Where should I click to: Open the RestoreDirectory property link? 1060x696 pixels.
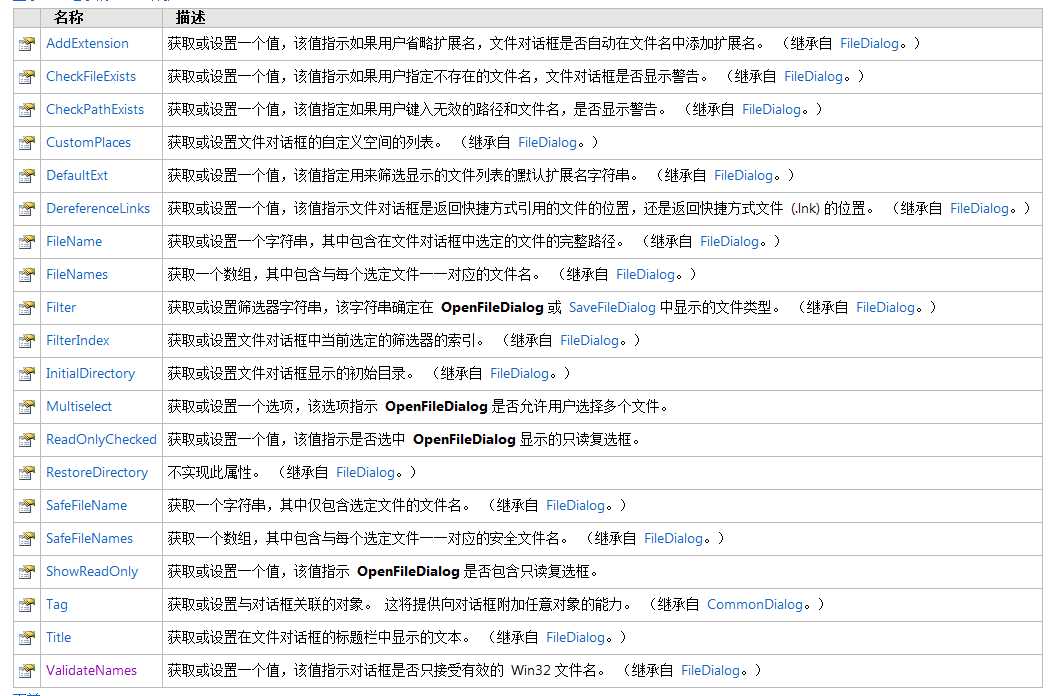coord(97,474)
